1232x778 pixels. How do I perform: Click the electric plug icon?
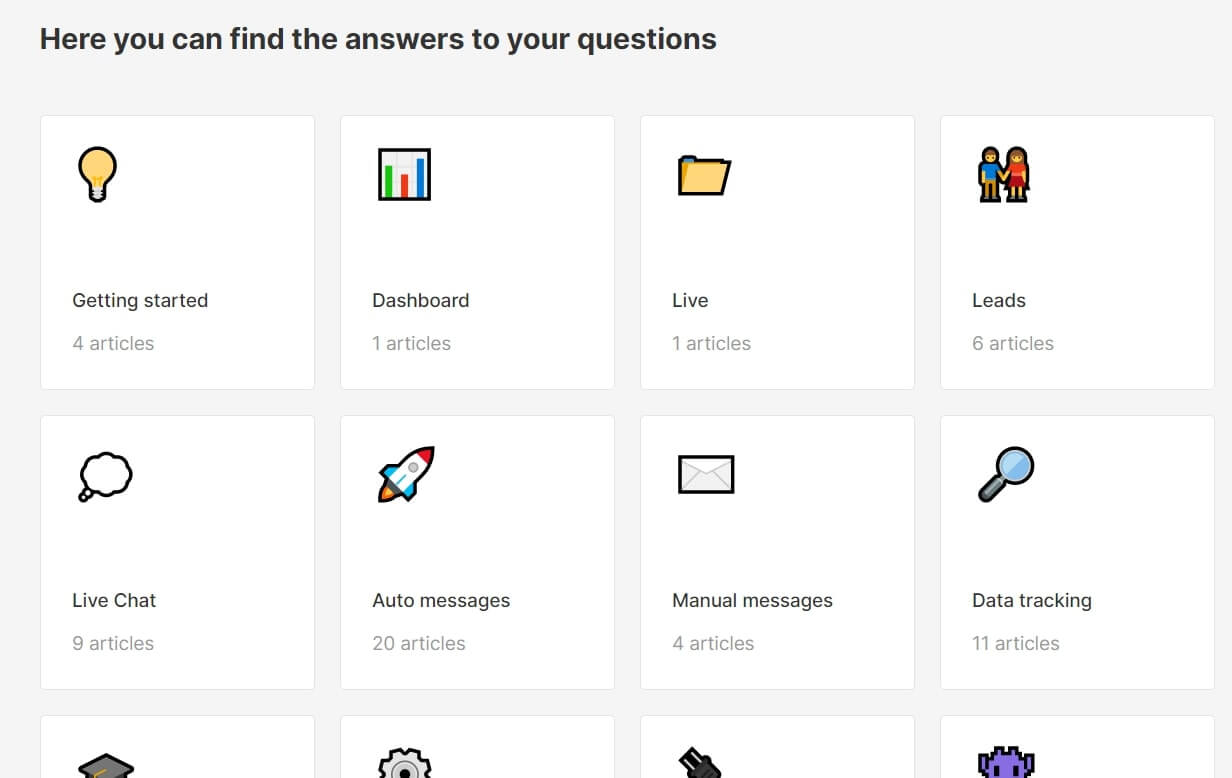click(x=701, y=765)
